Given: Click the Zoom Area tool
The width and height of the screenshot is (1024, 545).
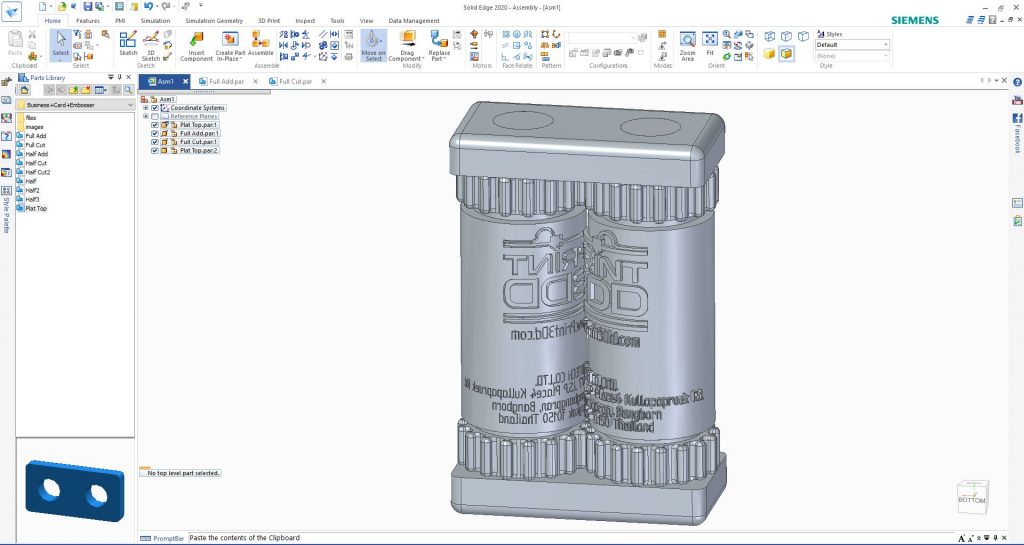Looking at the screenshot, I should coord(687,46).
